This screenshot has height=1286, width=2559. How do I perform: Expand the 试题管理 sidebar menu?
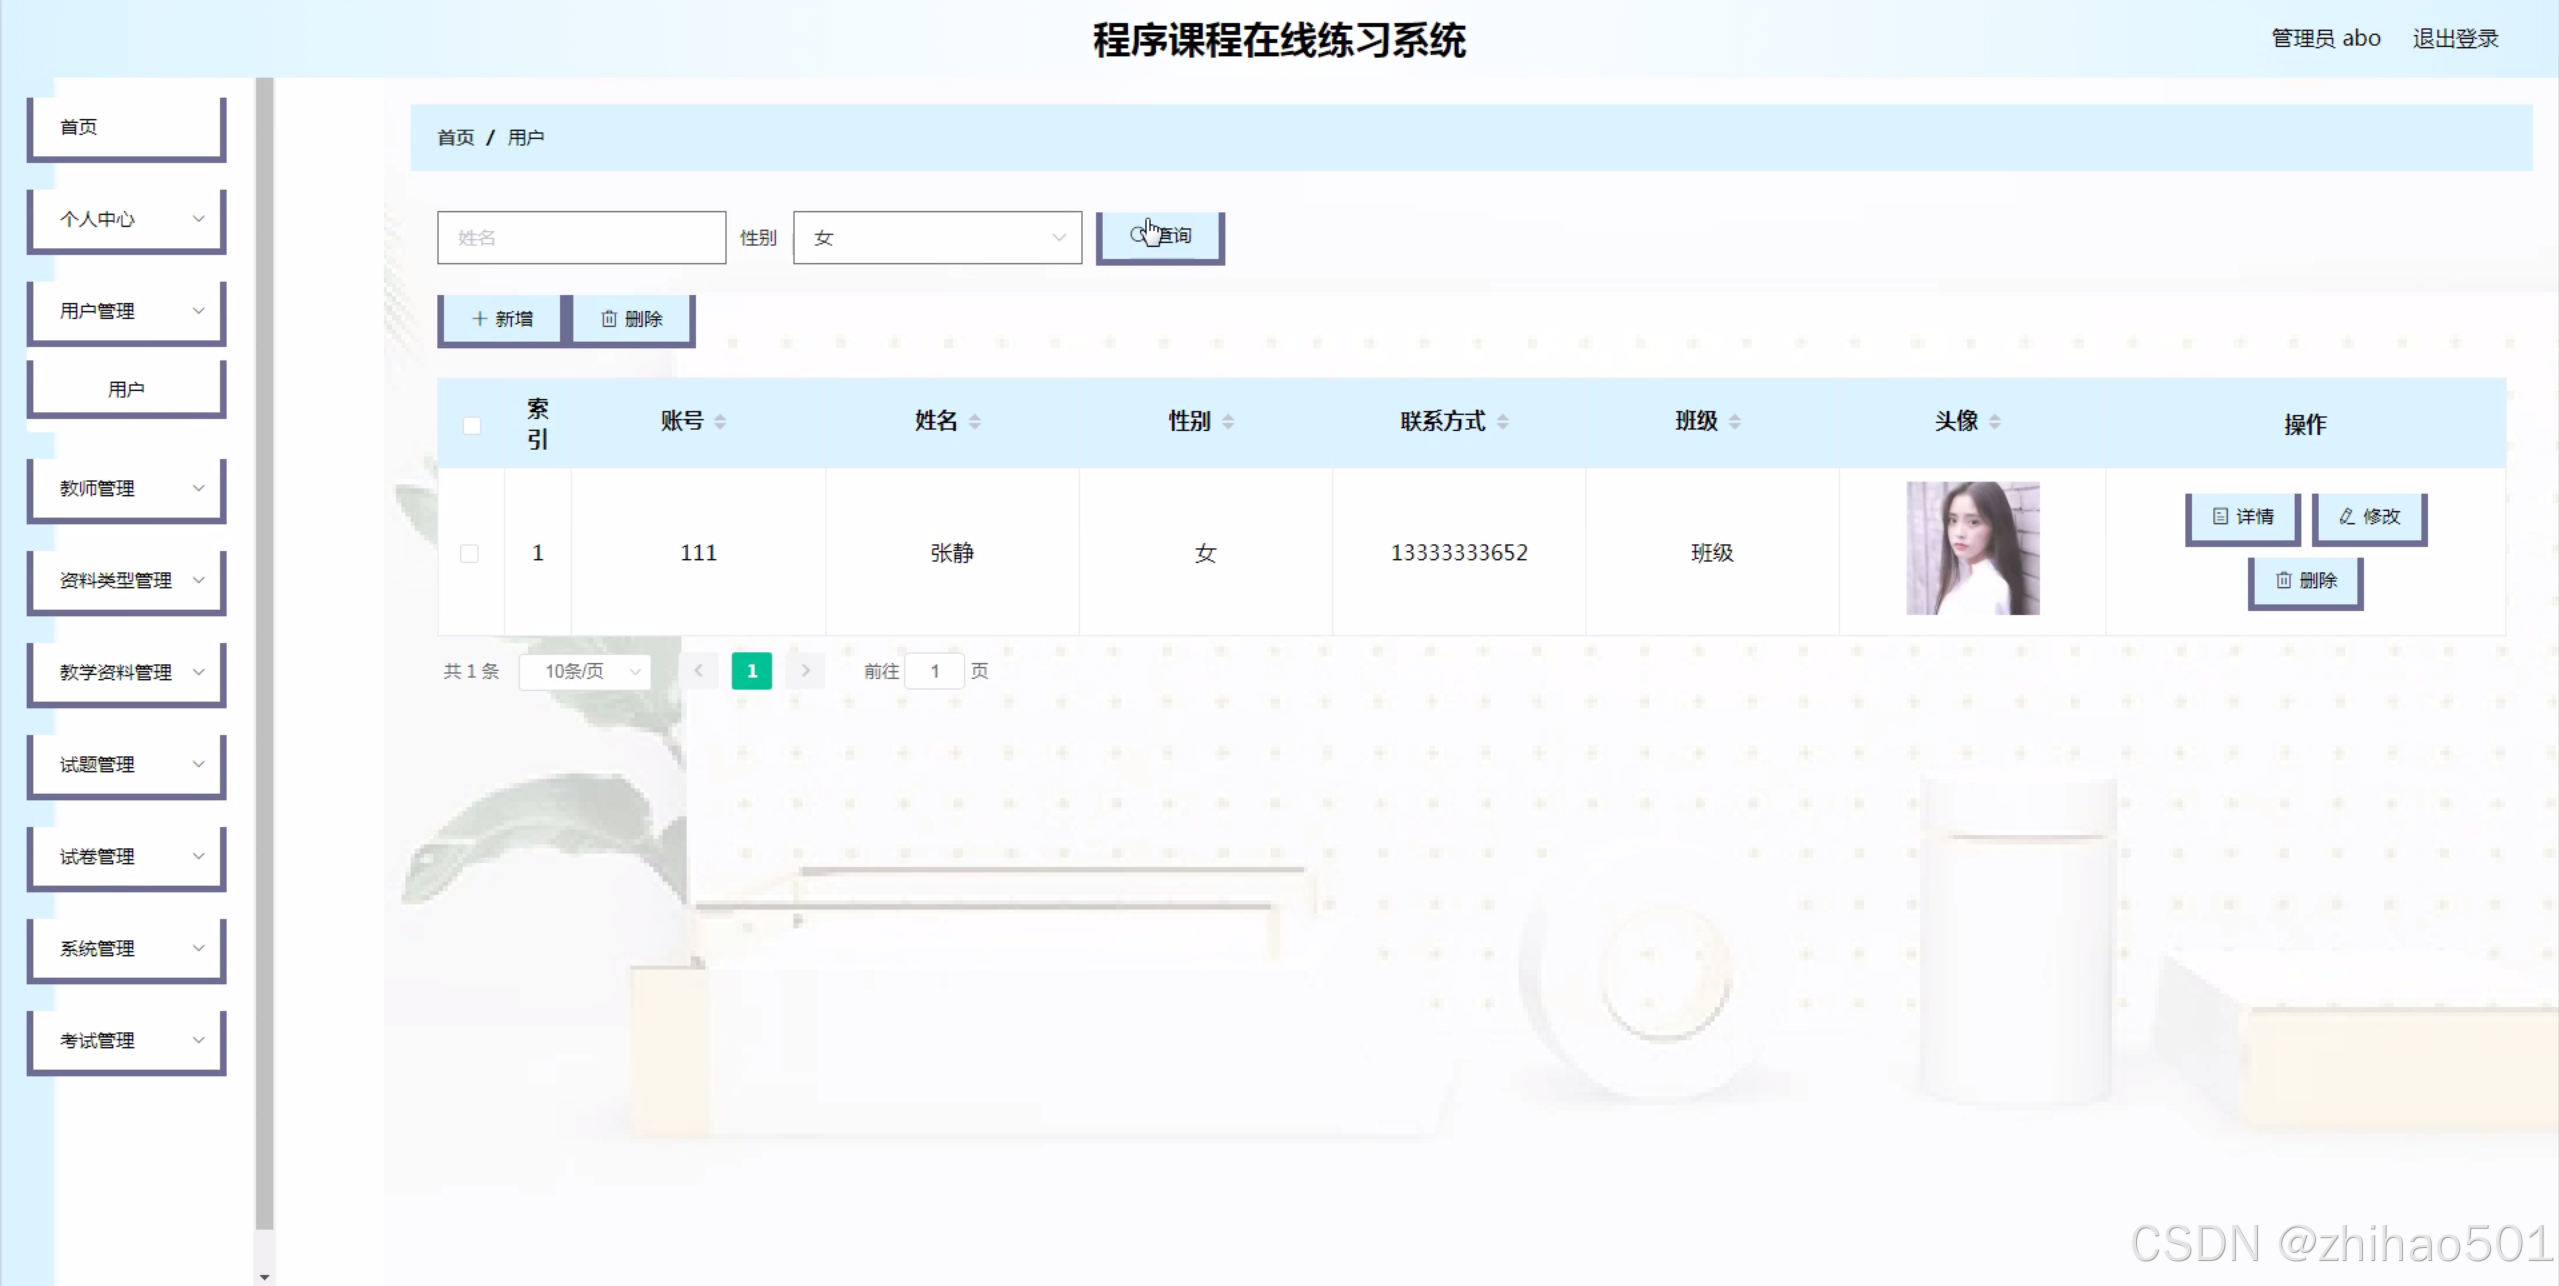click(x=126, y=765)
